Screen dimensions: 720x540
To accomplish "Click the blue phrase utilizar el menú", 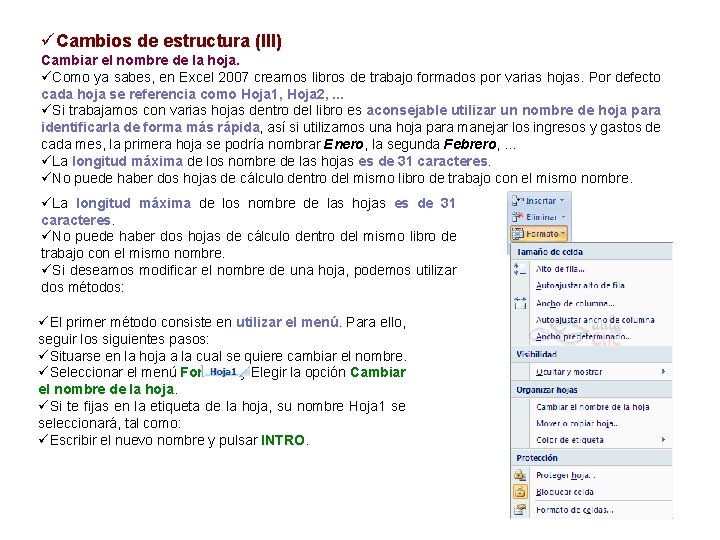I will pyautogui.click(x=287, y=322).
